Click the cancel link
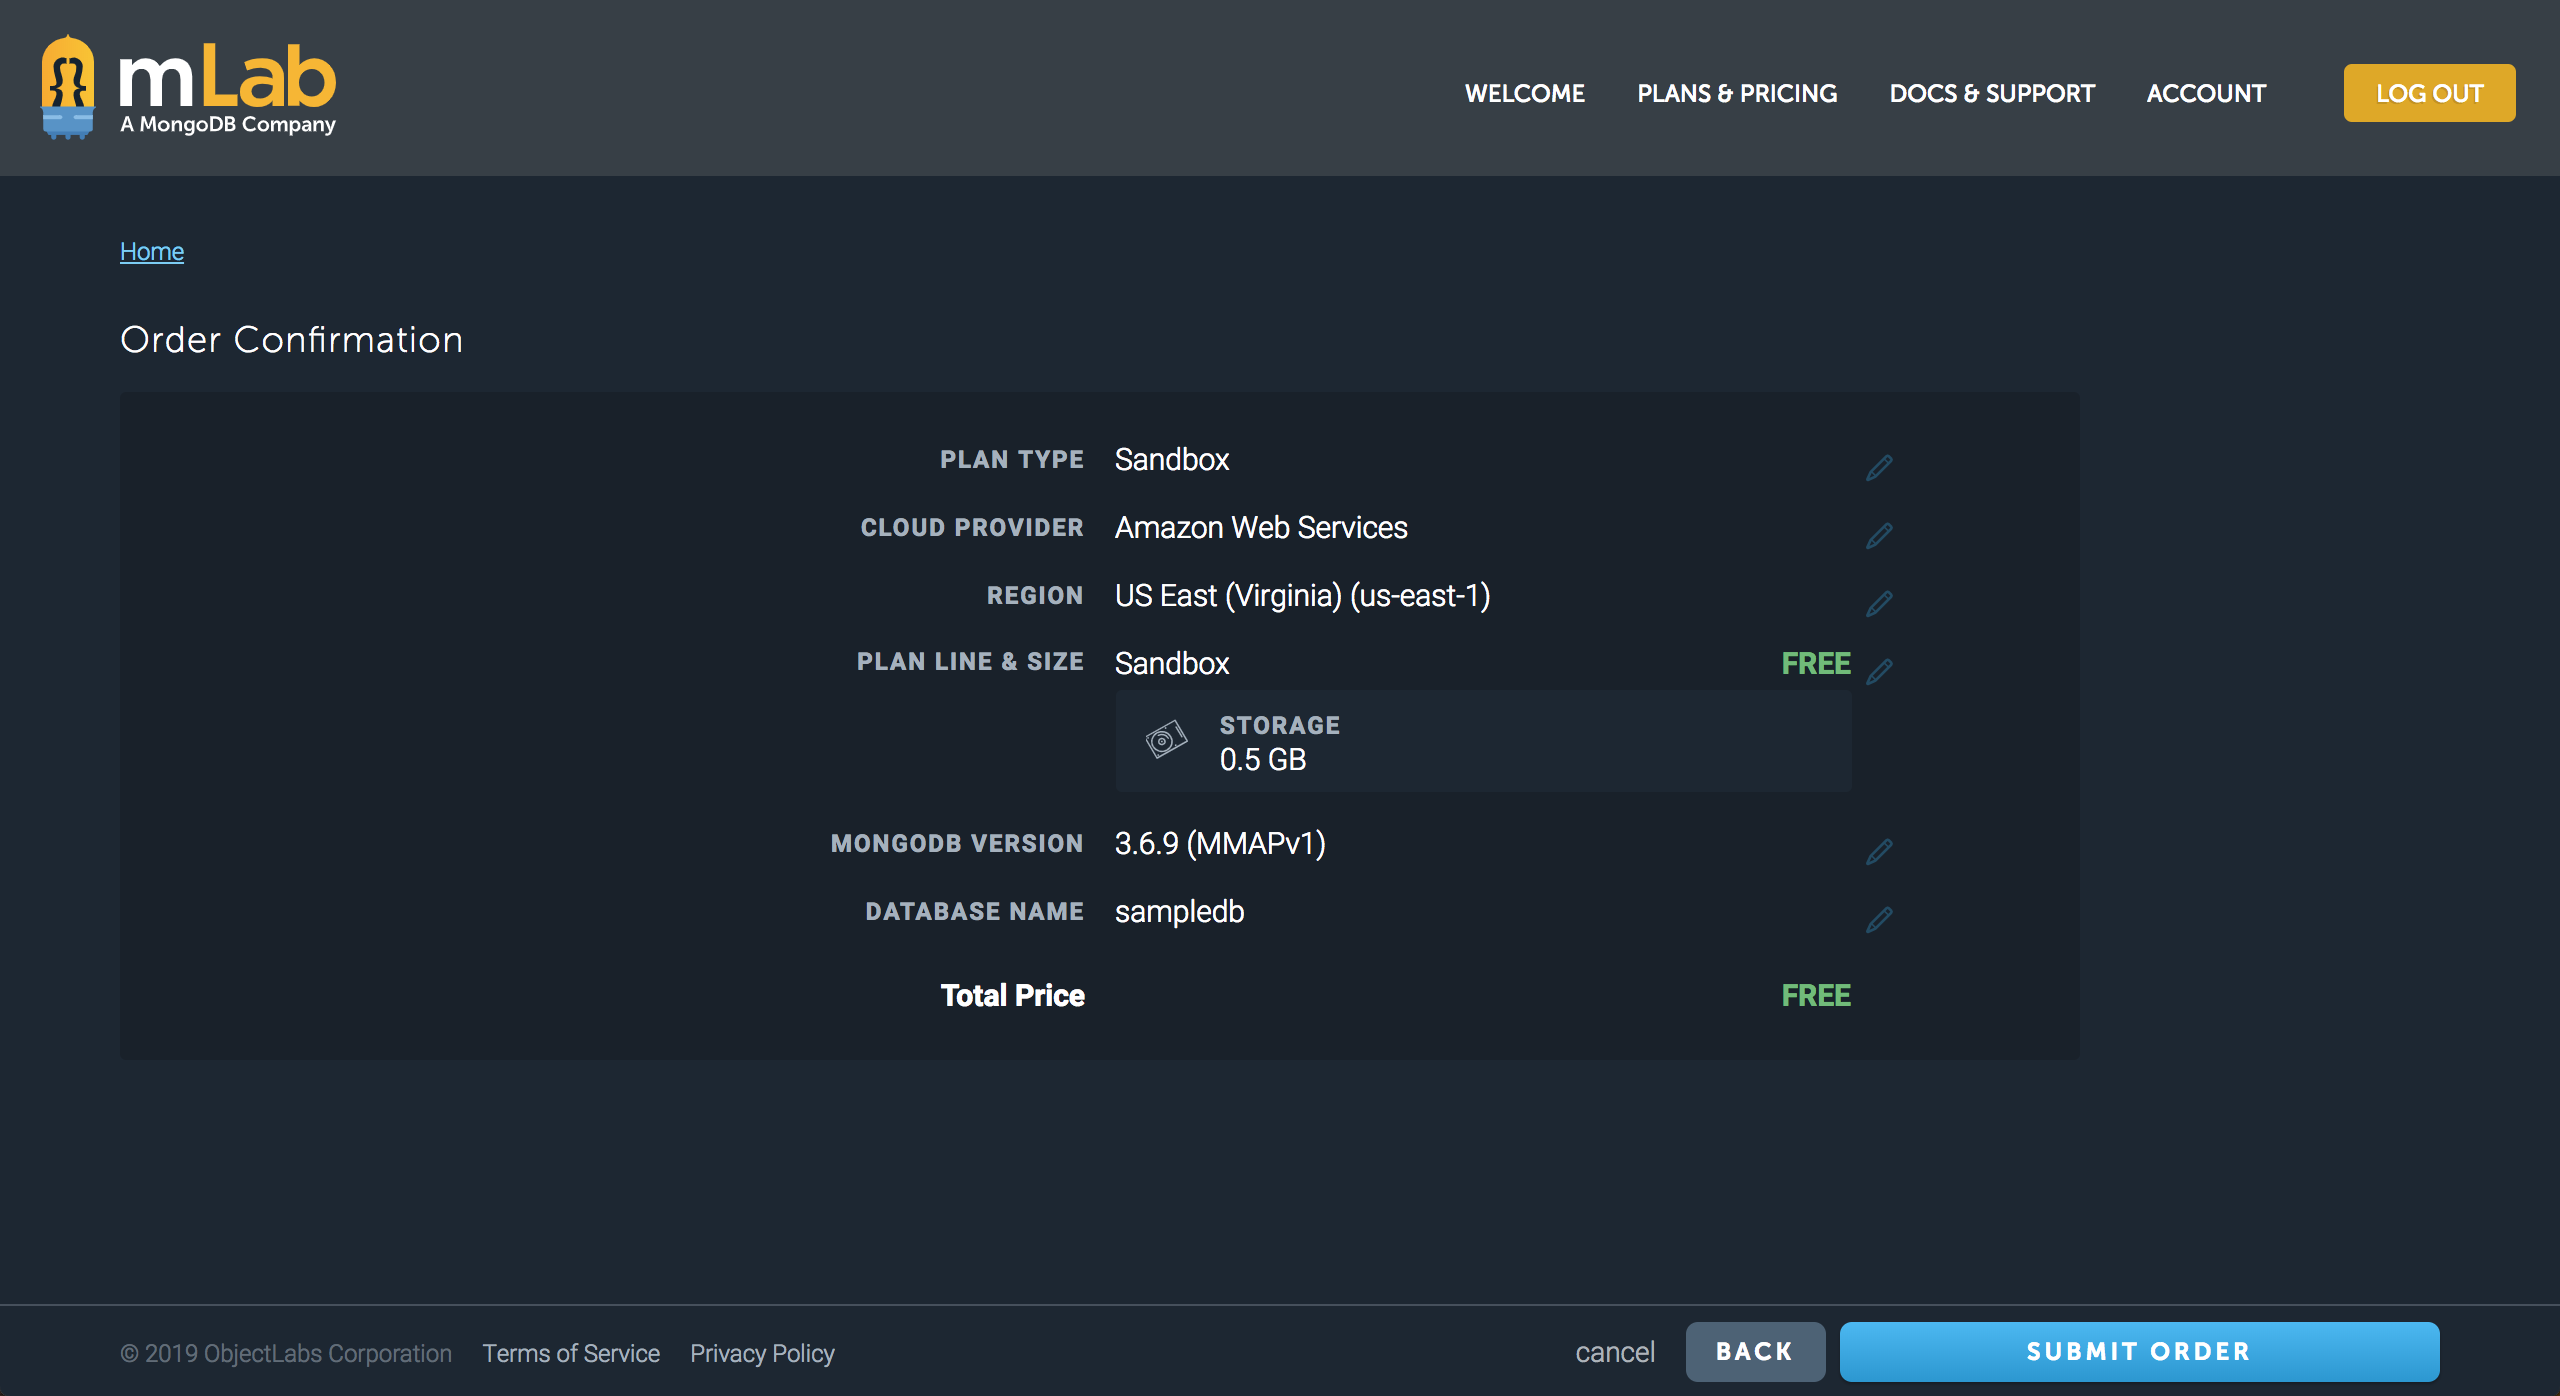2560x1396 pixels. (x=1615, y=1352)
